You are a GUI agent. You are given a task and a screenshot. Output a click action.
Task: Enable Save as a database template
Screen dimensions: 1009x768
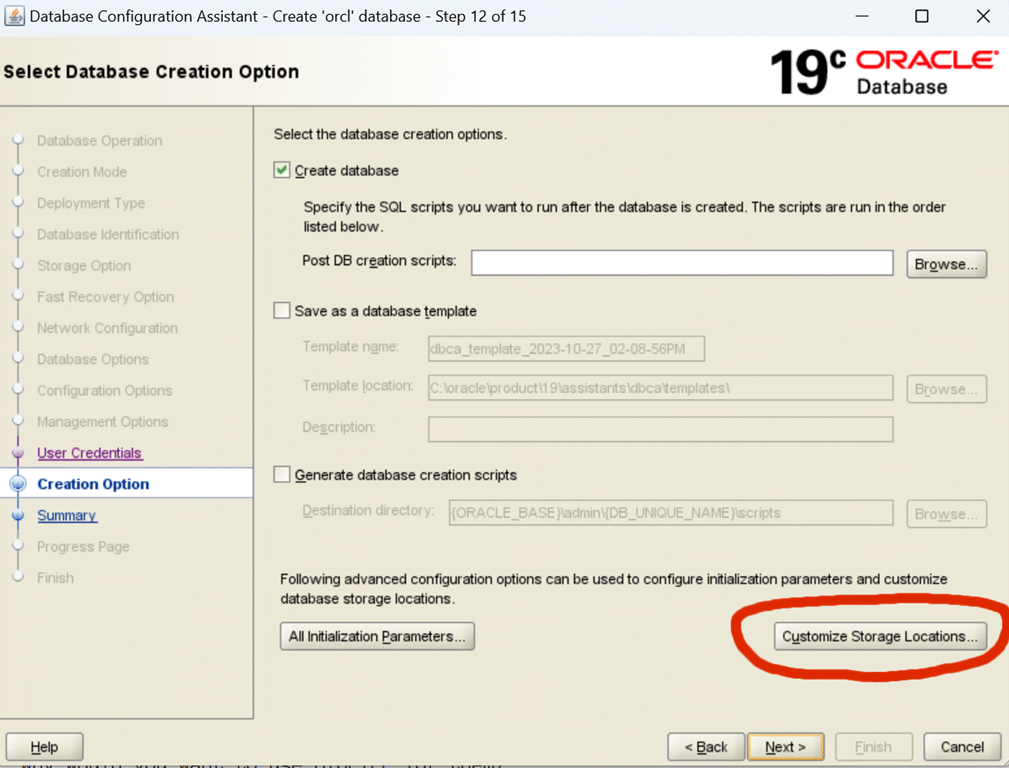(282, 311)
